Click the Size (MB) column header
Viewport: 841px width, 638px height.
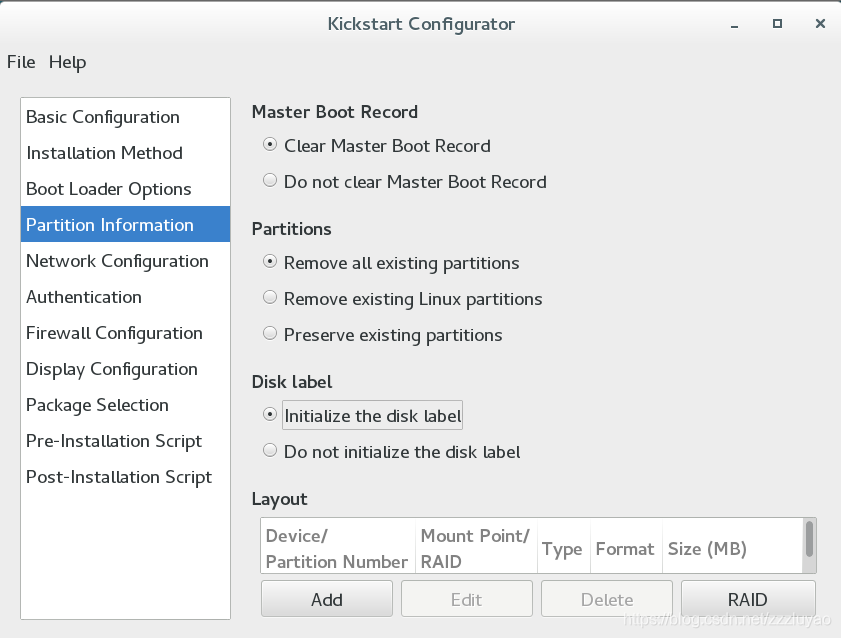(707, 548)
